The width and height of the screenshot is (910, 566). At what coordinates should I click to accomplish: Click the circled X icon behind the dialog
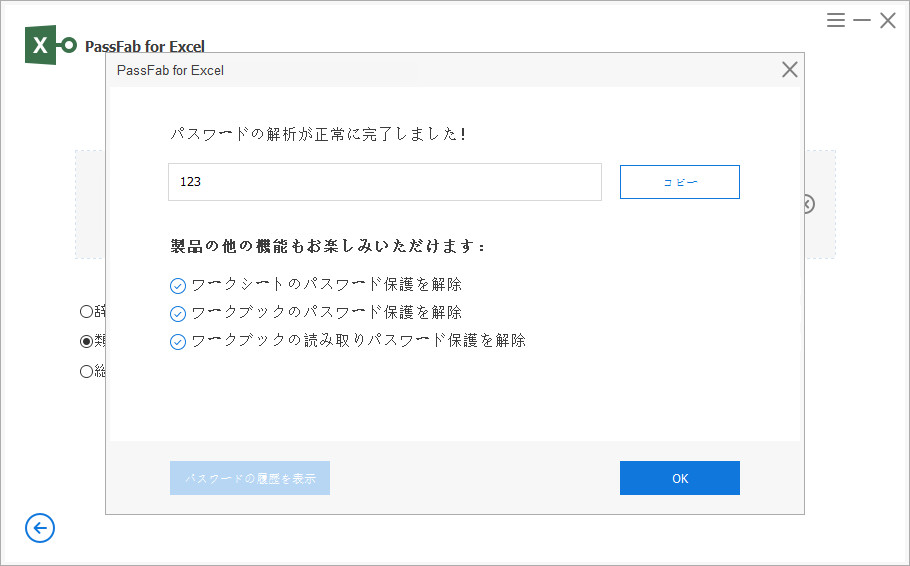coord(808,204)
